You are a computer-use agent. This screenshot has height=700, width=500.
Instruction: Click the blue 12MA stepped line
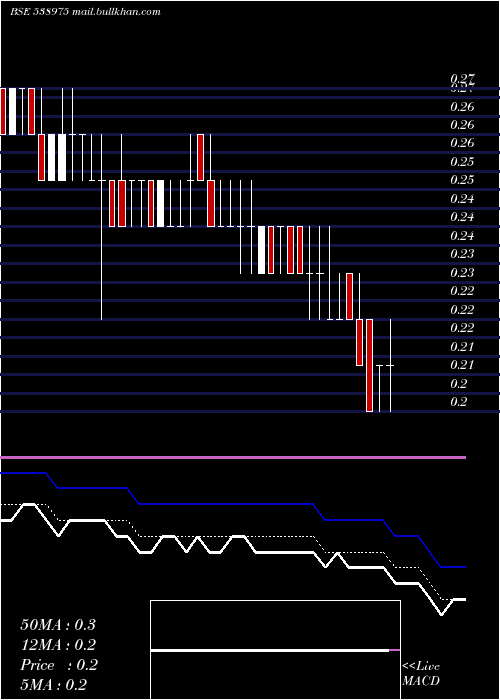pyautogui.click(x=233, y=504)
